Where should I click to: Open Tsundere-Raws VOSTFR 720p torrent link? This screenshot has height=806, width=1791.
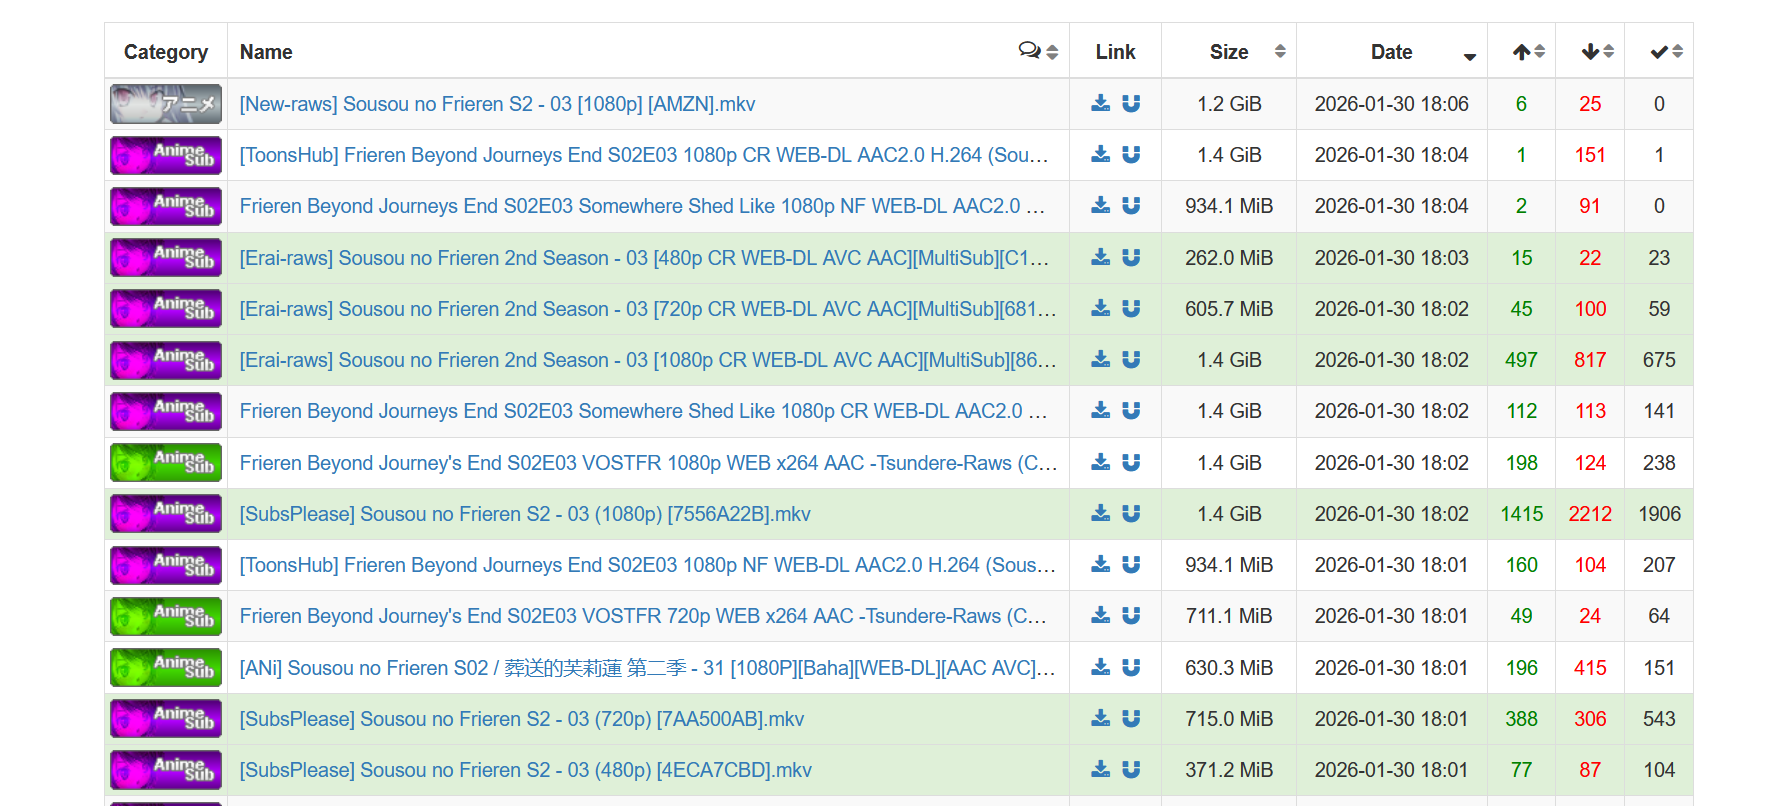[x=642, y=616]
